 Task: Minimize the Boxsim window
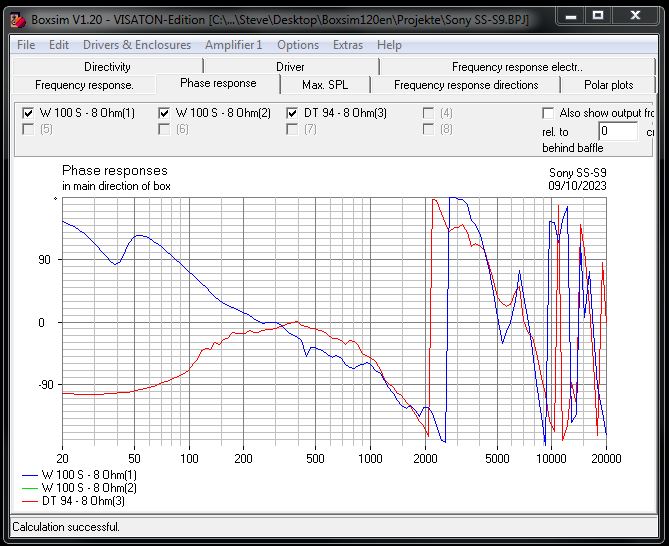[571, 16]
